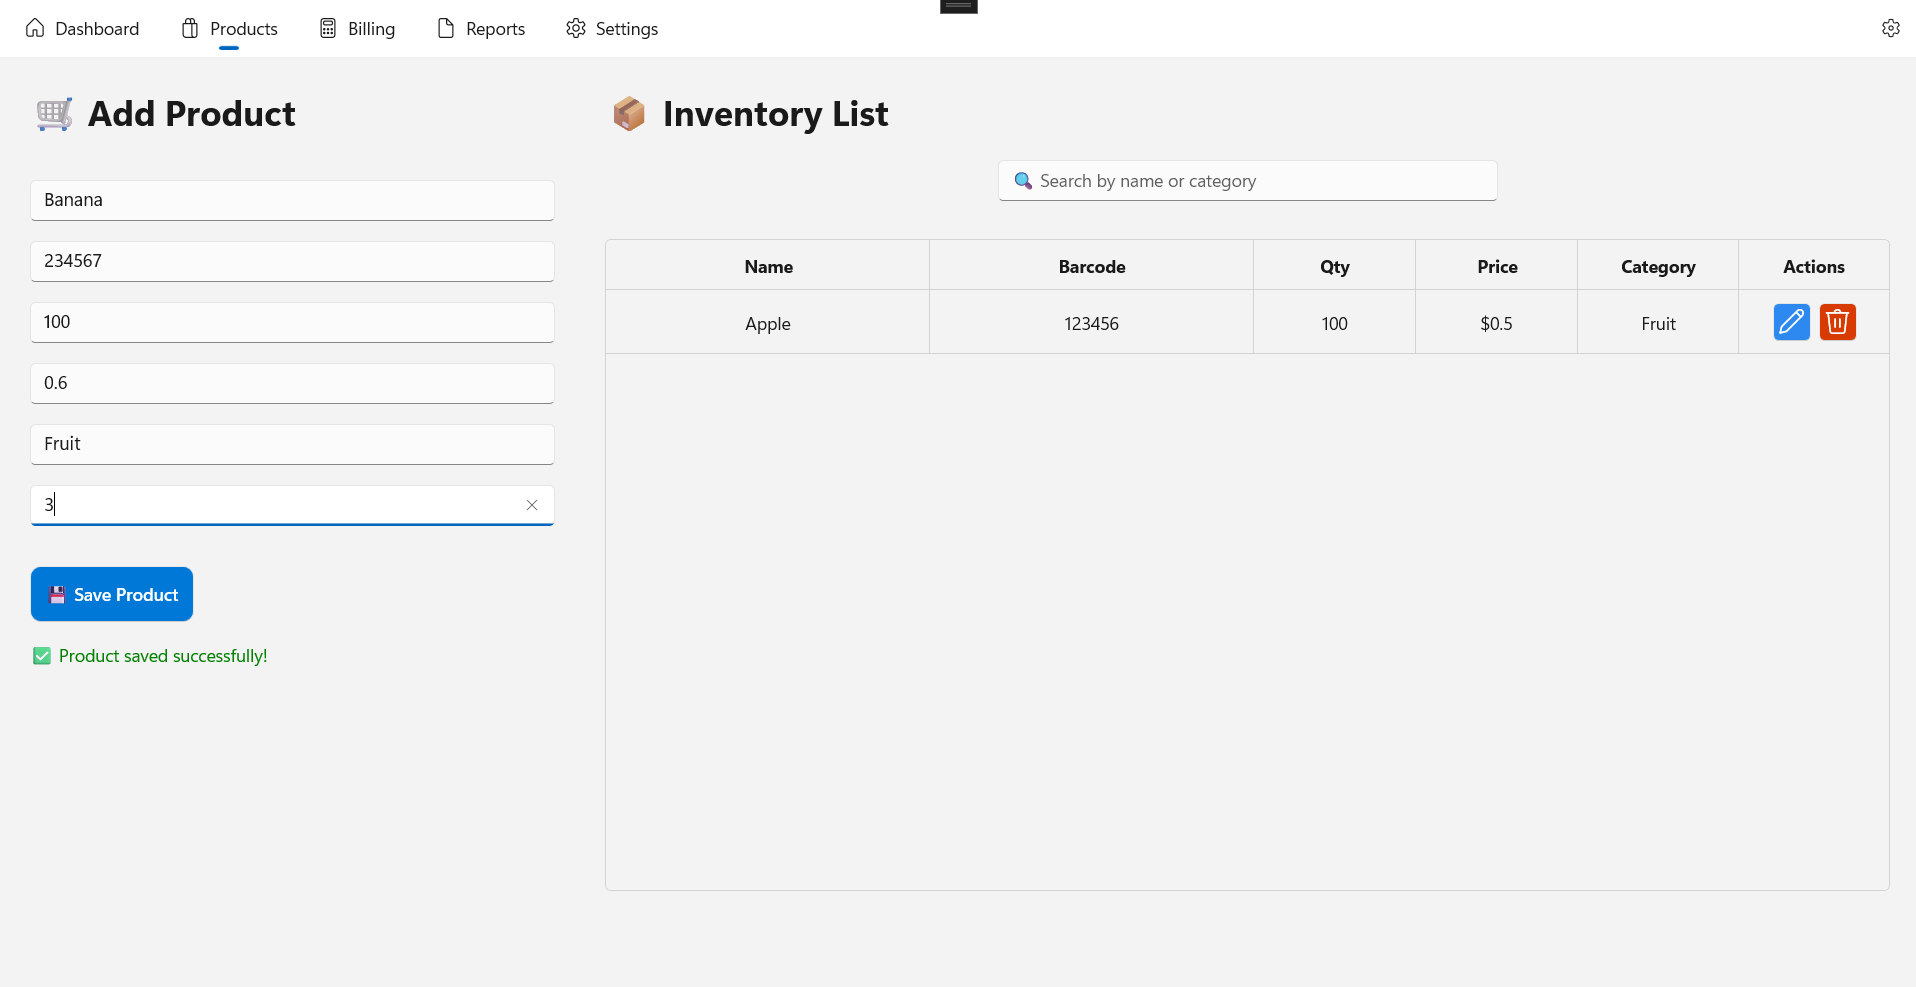Click the calculator icon on Billing tab

point(328,28)
